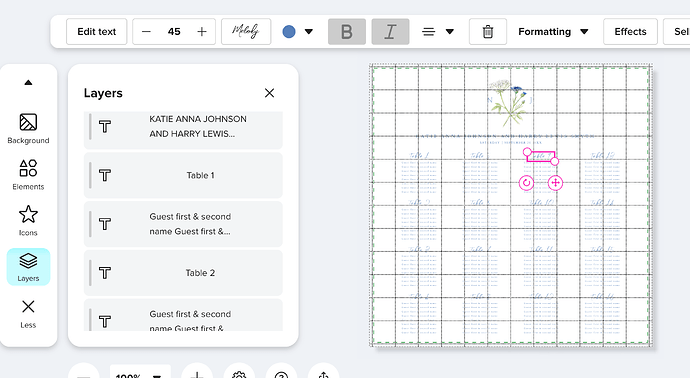The height and width of the screenshot is (378, 690).
Task: Delete selected element with trash icon
Action: tap(488, 32)
